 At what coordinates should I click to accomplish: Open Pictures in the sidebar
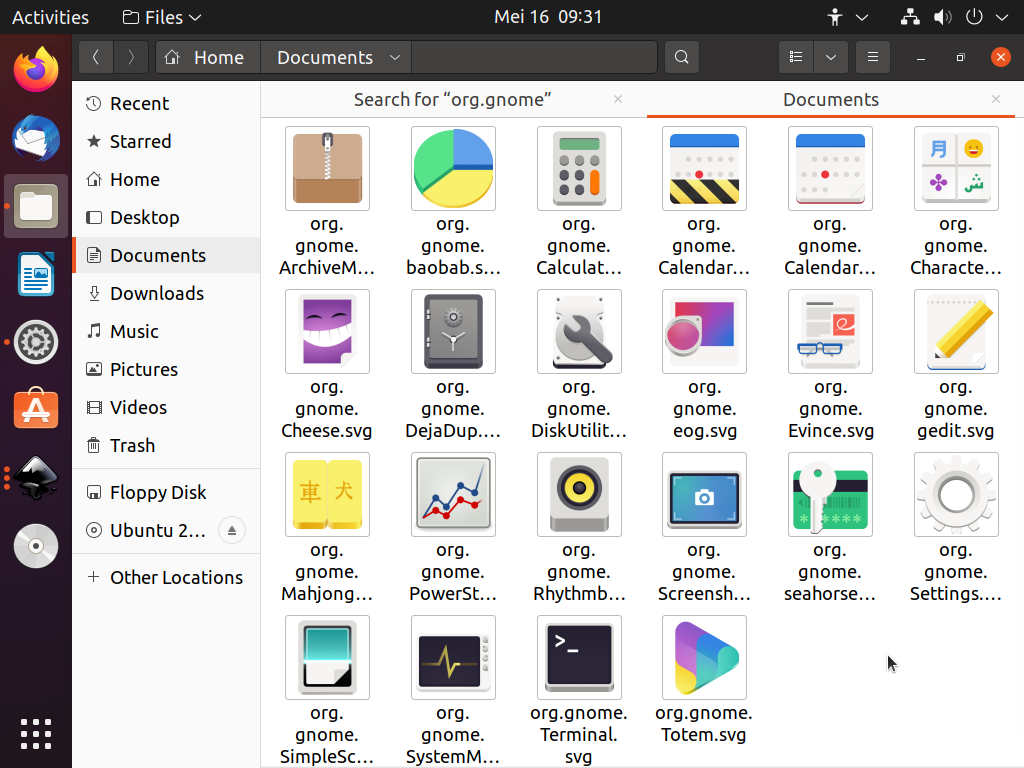point(167,369)
